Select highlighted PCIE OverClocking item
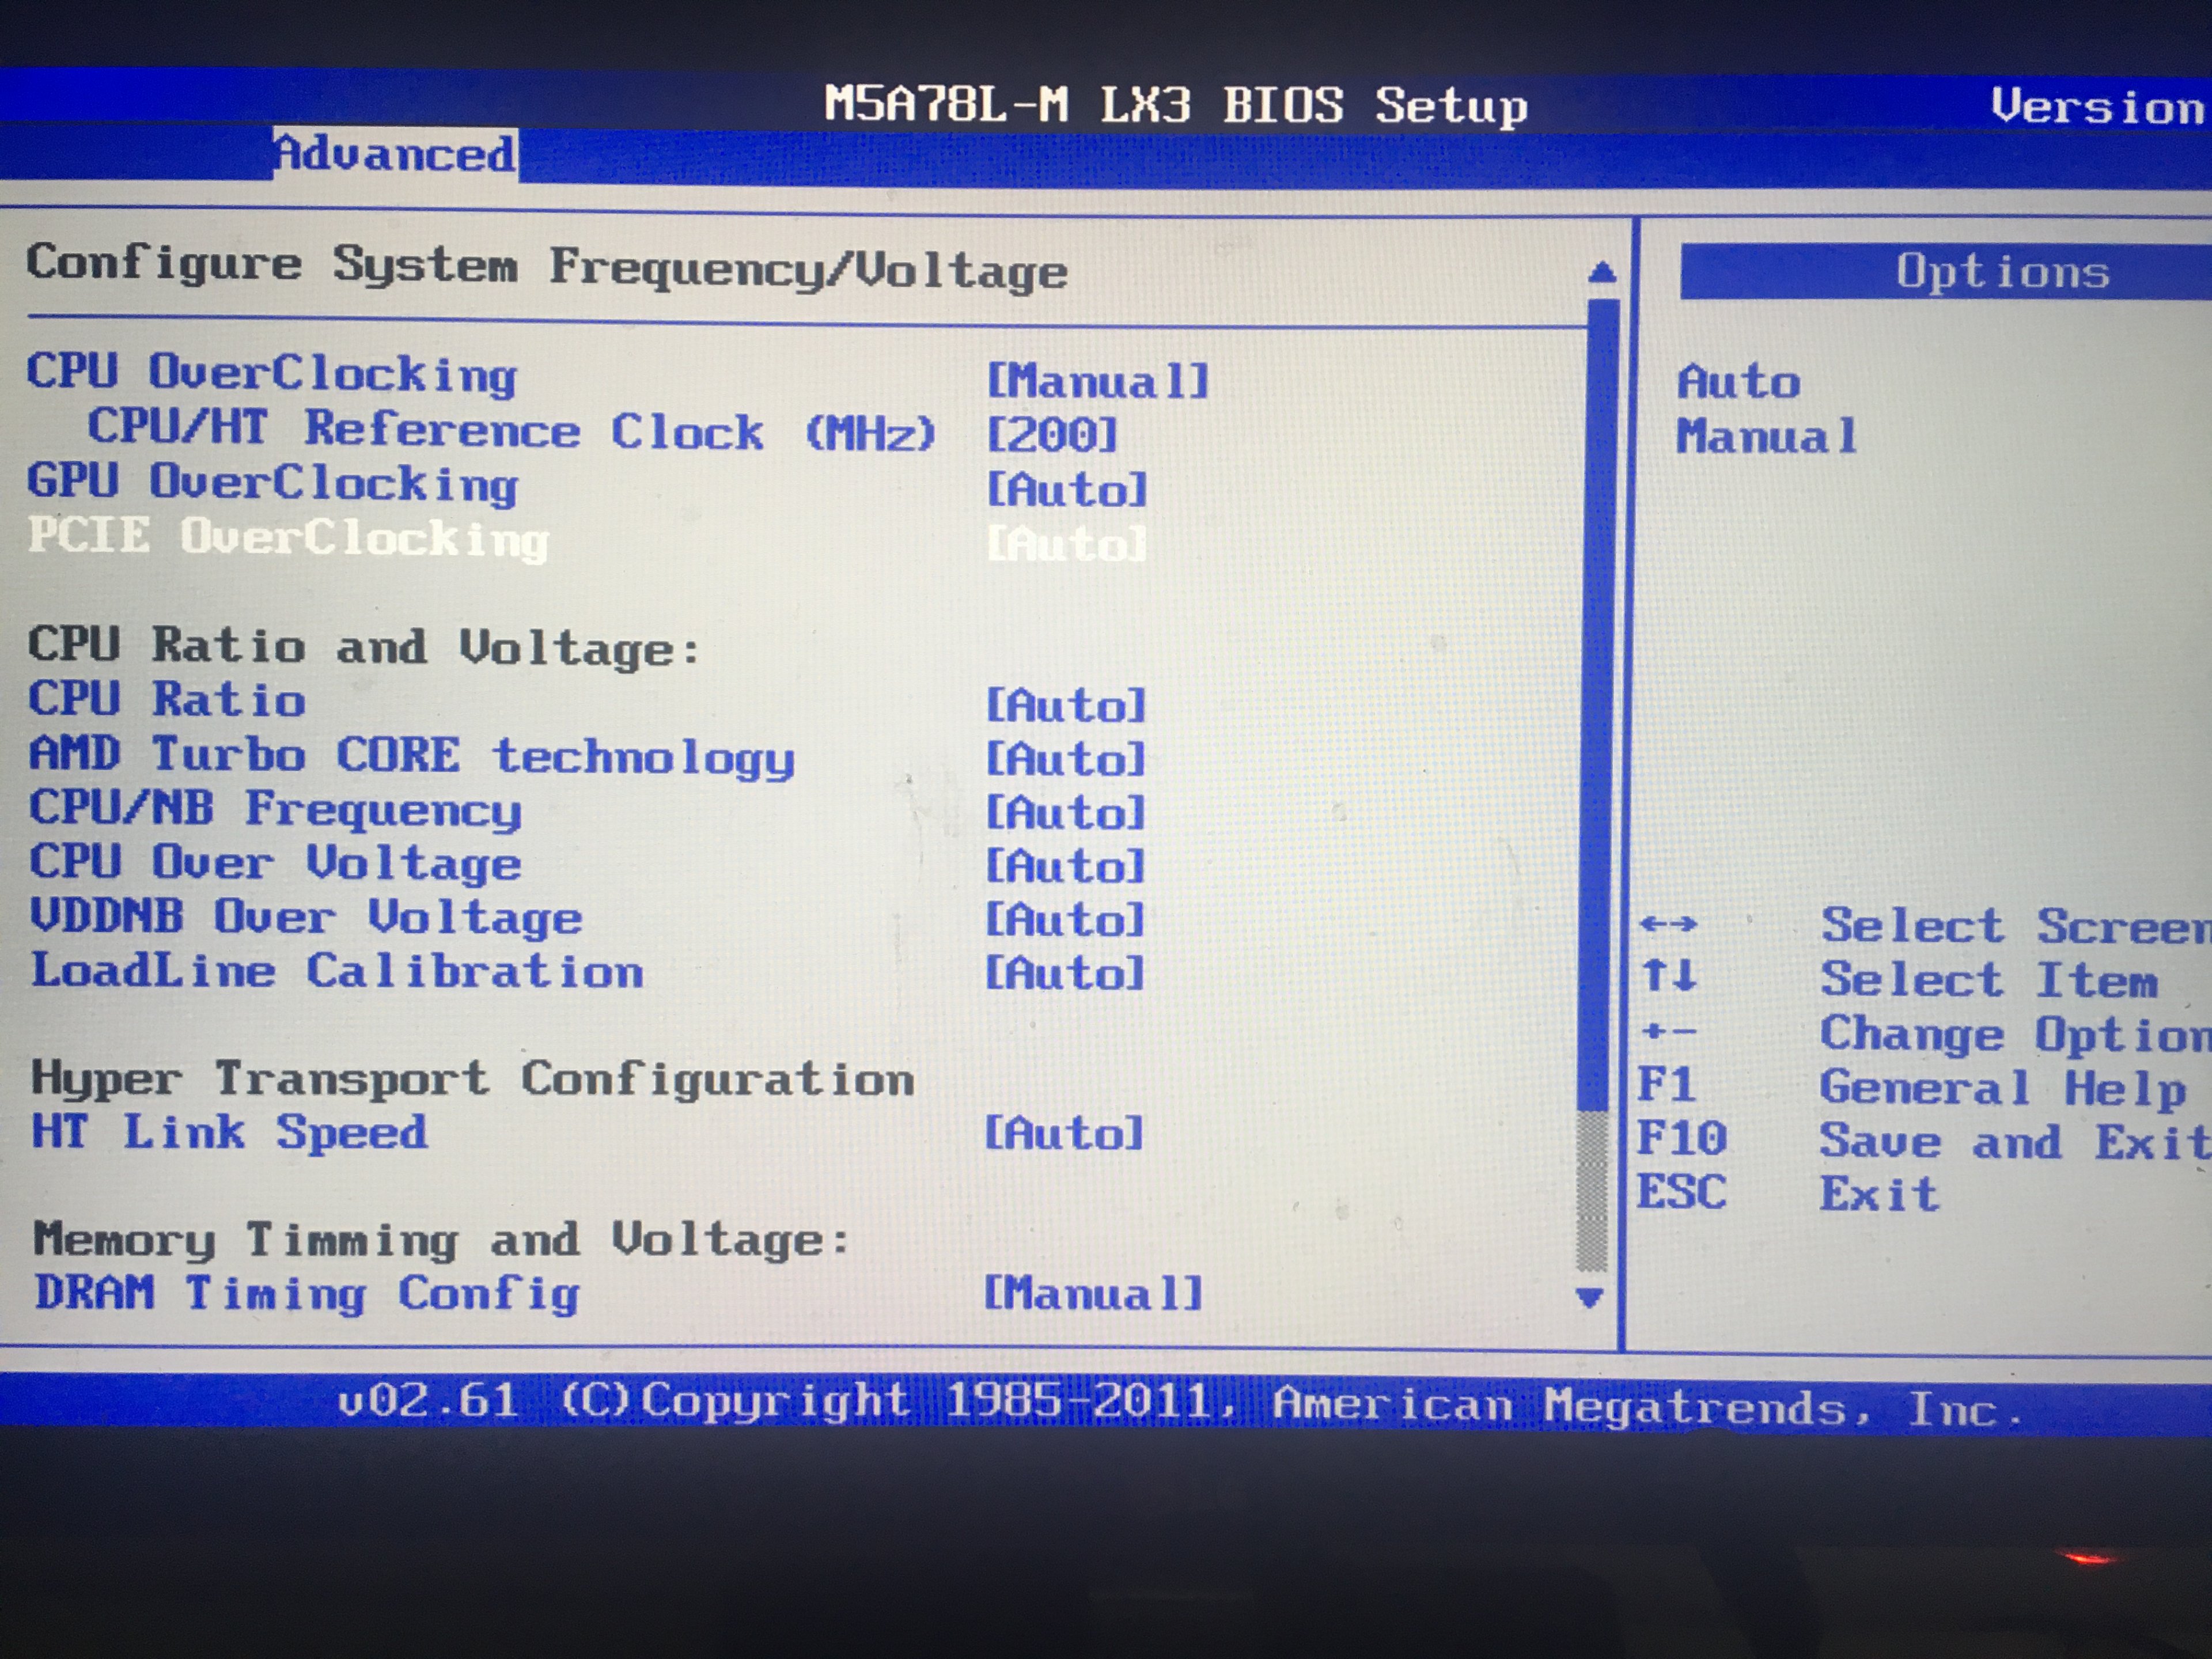 click(288, 538)
